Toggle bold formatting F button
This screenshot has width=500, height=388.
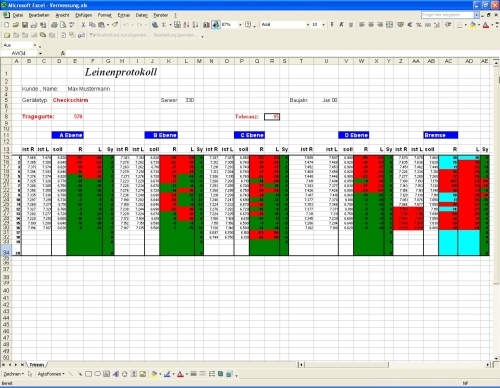point(332,25)
